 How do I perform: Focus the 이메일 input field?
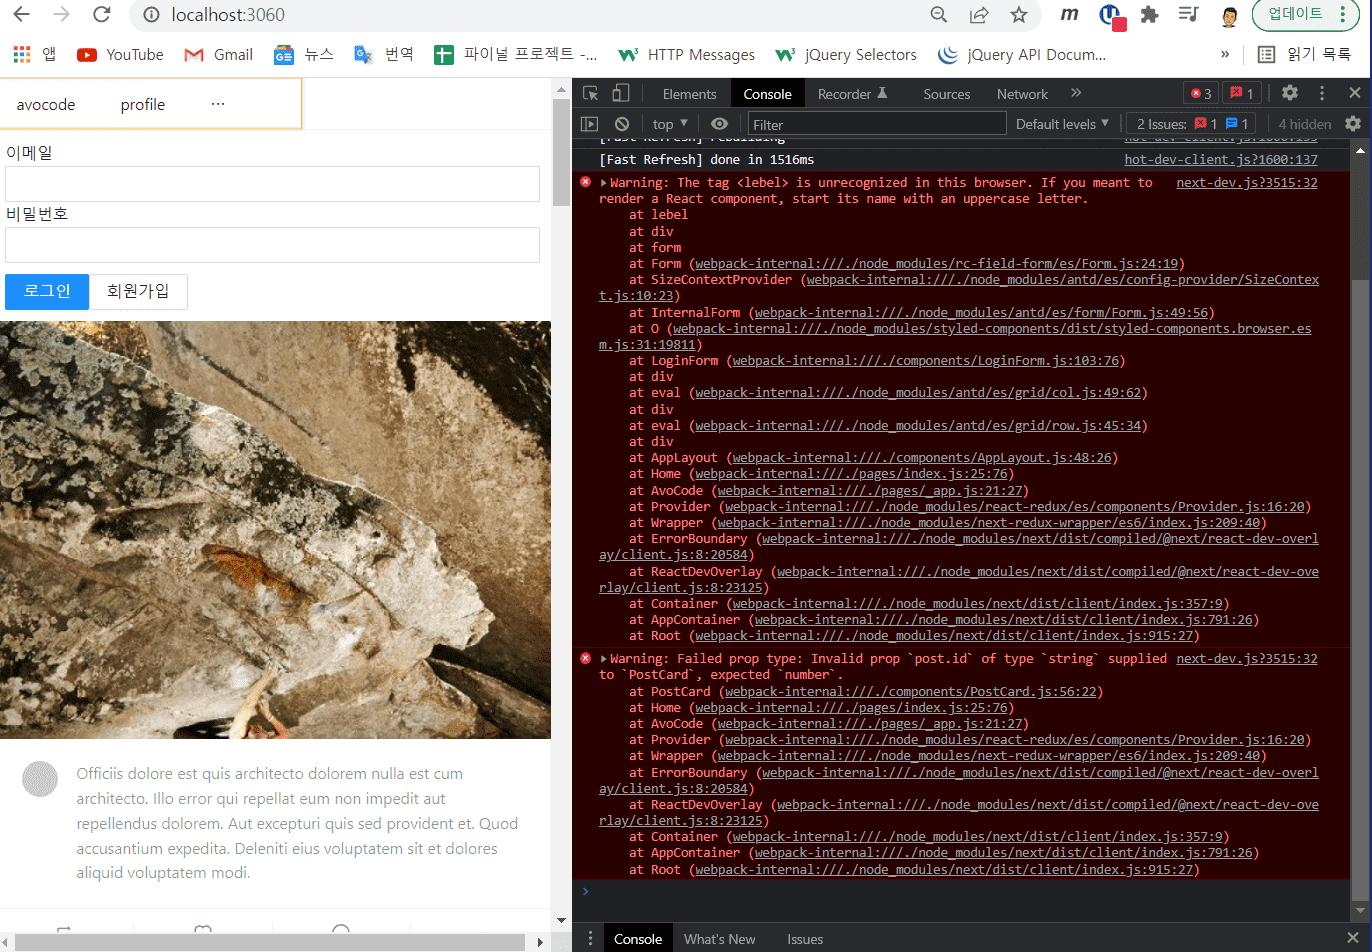point(272,184)
